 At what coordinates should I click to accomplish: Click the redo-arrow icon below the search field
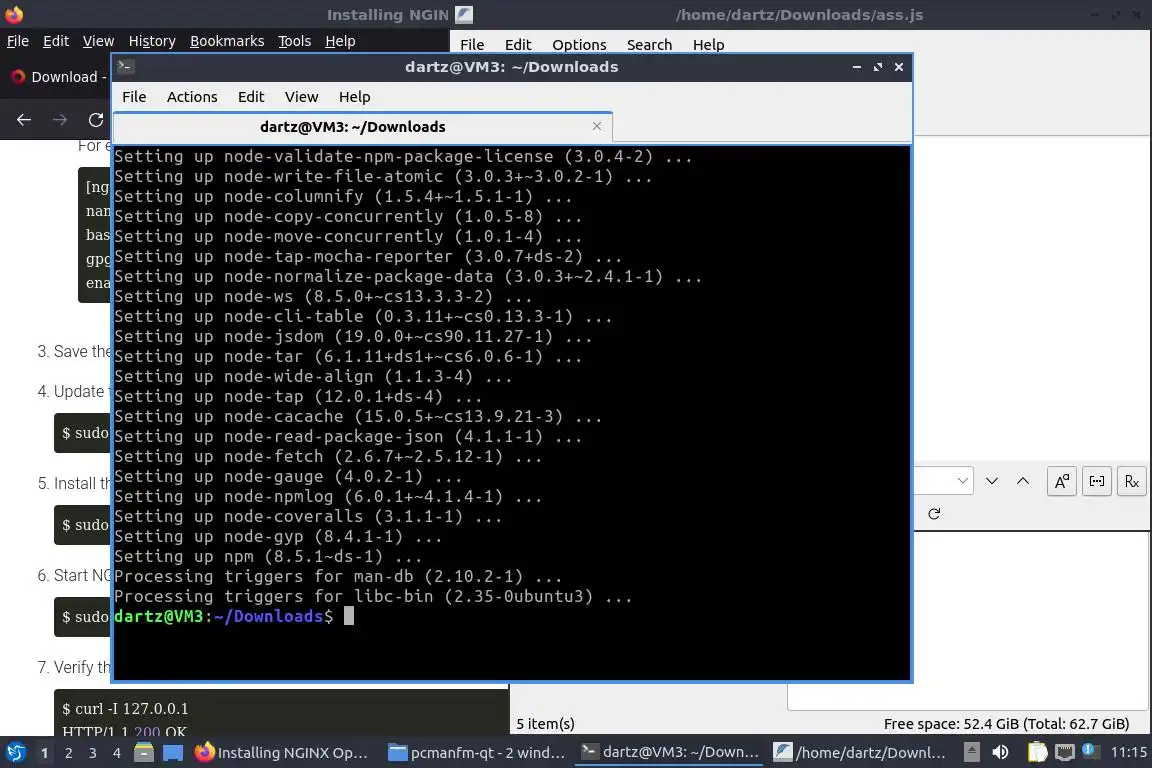(935, 514)
